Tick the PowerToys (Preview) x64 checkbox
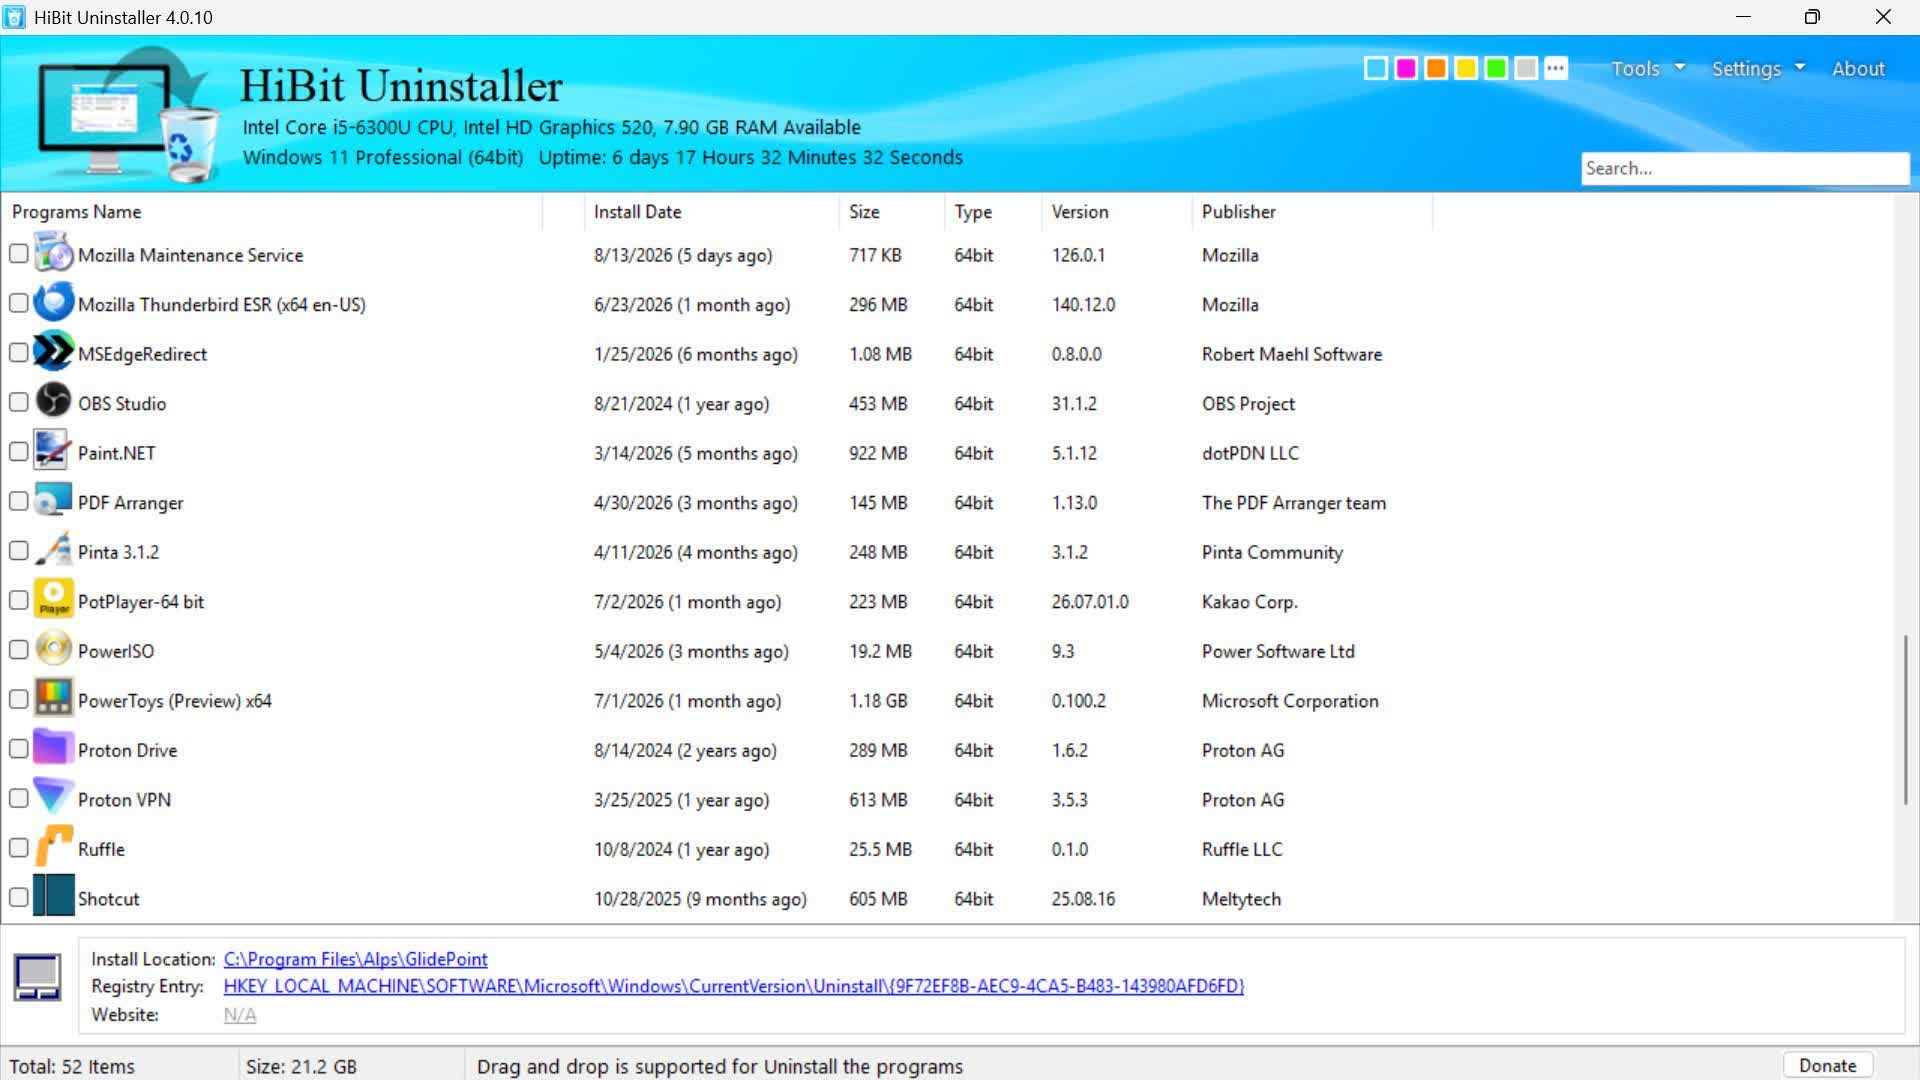Viewport: 1920px width, 1080px height. coord(19,699)
